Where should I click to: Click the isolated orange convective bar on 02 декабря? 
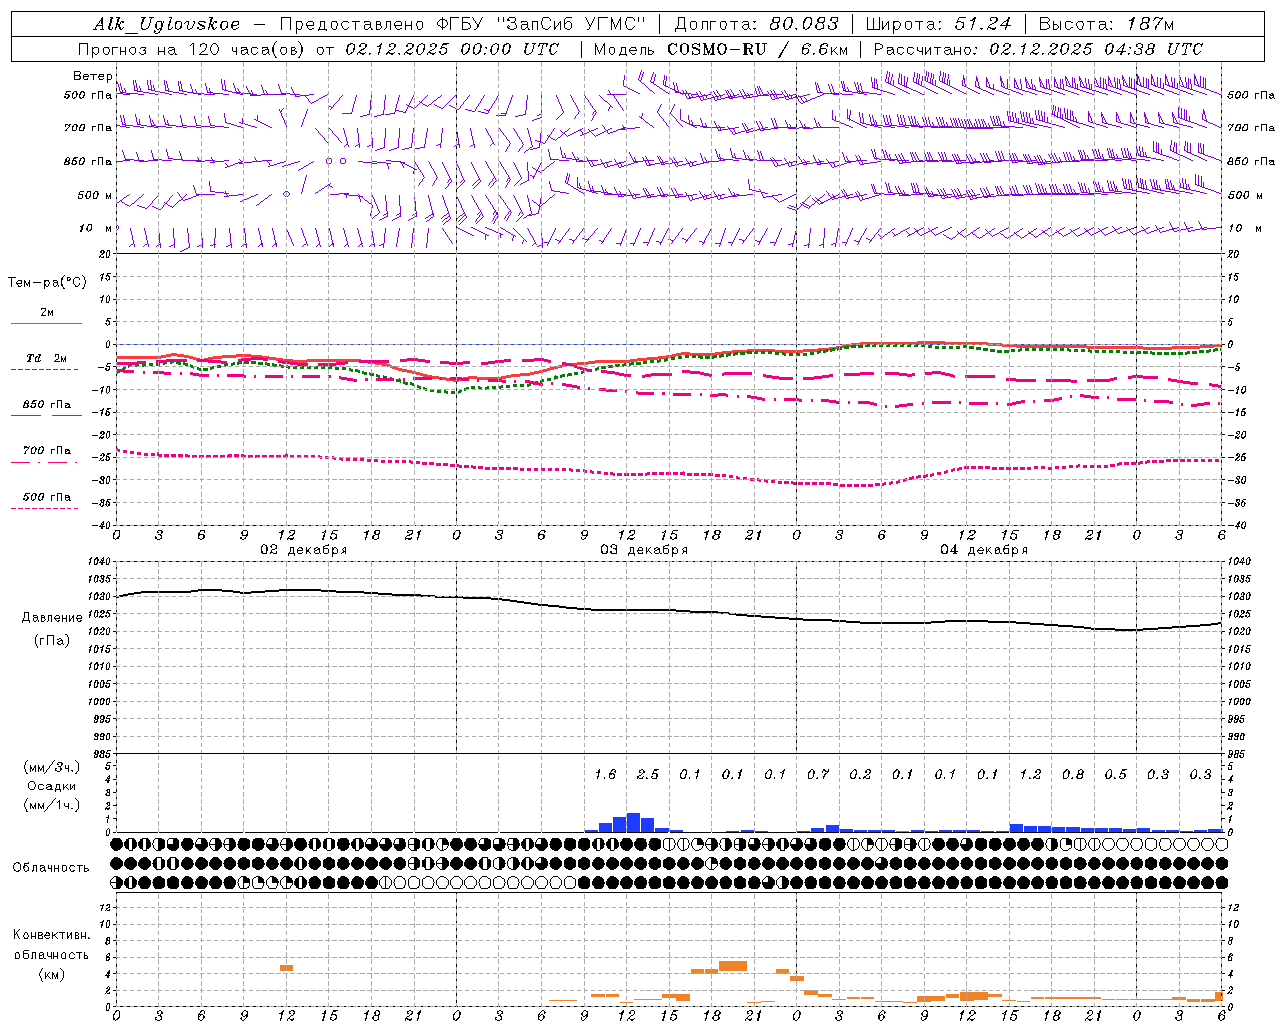[286, 968]
